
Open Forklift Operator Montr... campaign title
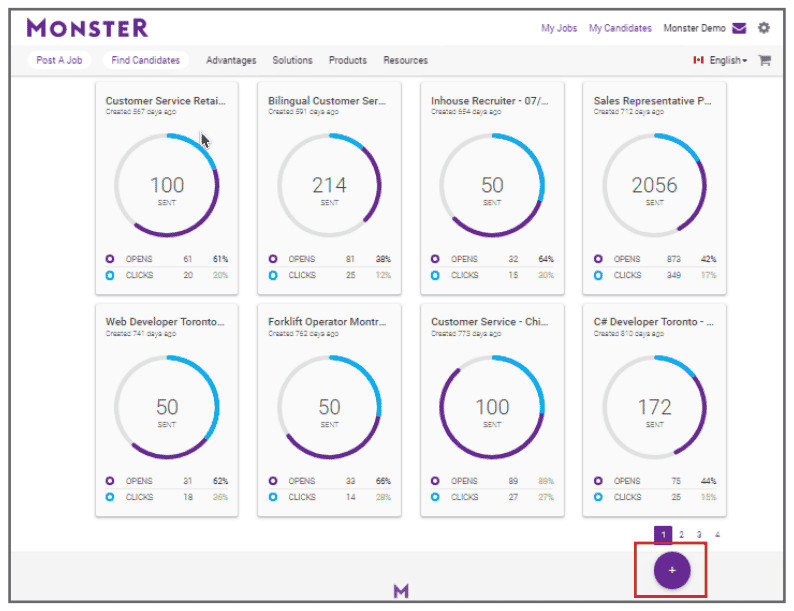(x=327, y=321)
